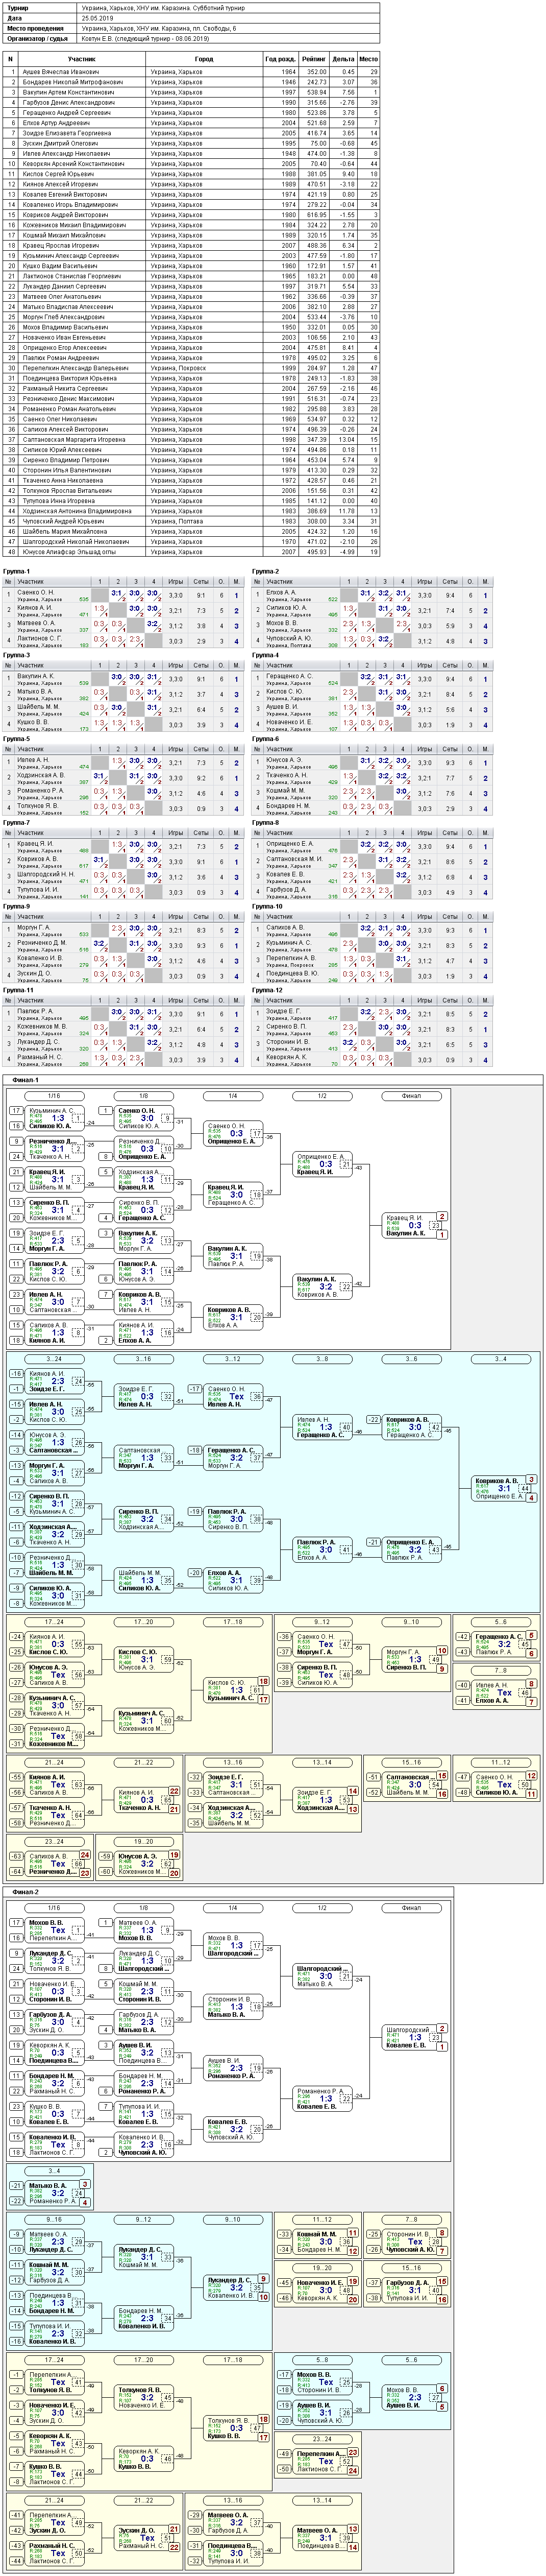Click delta value '13.04'
This screenshot has height=2576, width=546.
click(x=346, y=440)
